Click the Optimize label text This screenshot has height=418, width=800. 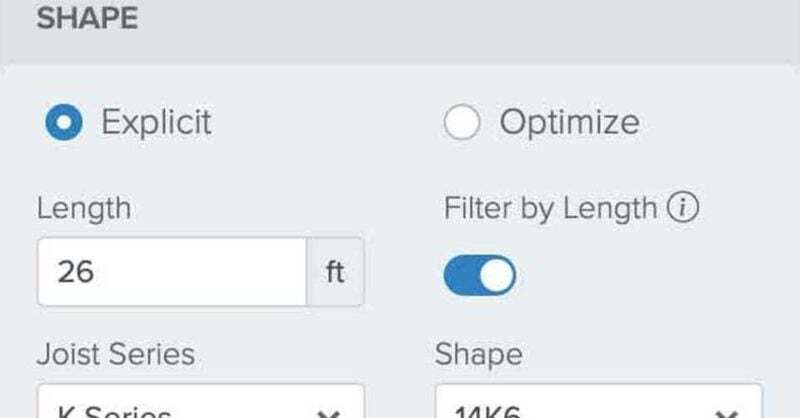pyautogui.click(x=569, y=123)
